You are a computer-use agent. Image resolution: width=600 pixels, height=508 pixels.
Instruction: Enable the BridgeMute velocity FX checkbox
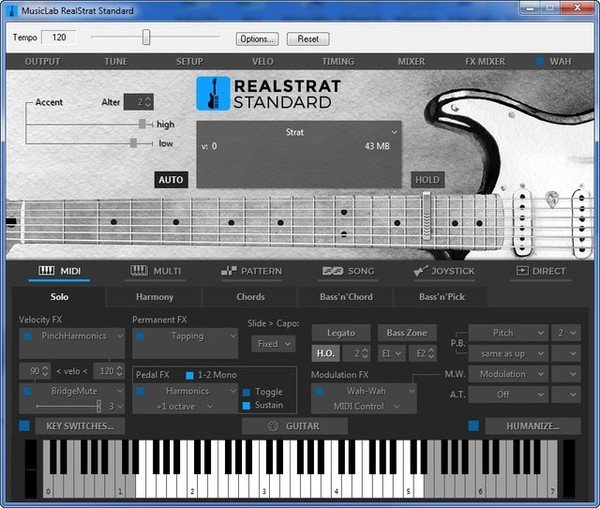(27, 391)
